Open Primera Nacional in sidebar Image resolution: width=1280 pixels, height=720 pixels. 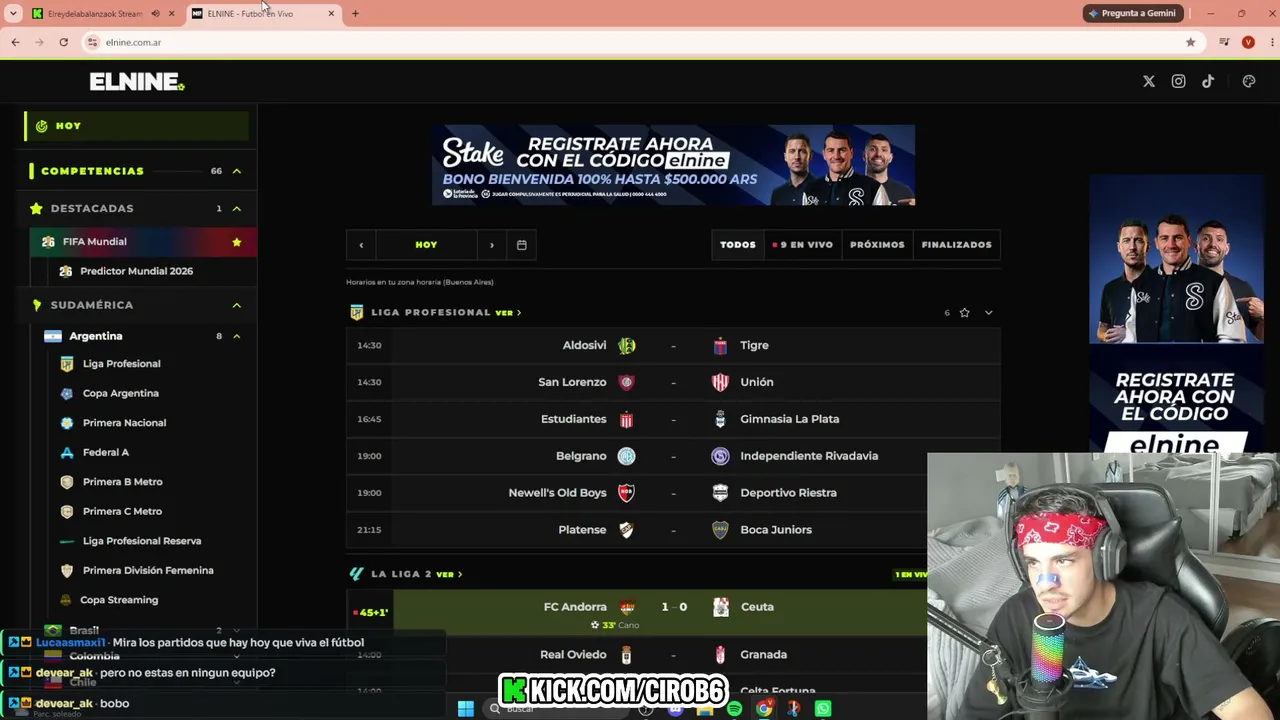124,423
